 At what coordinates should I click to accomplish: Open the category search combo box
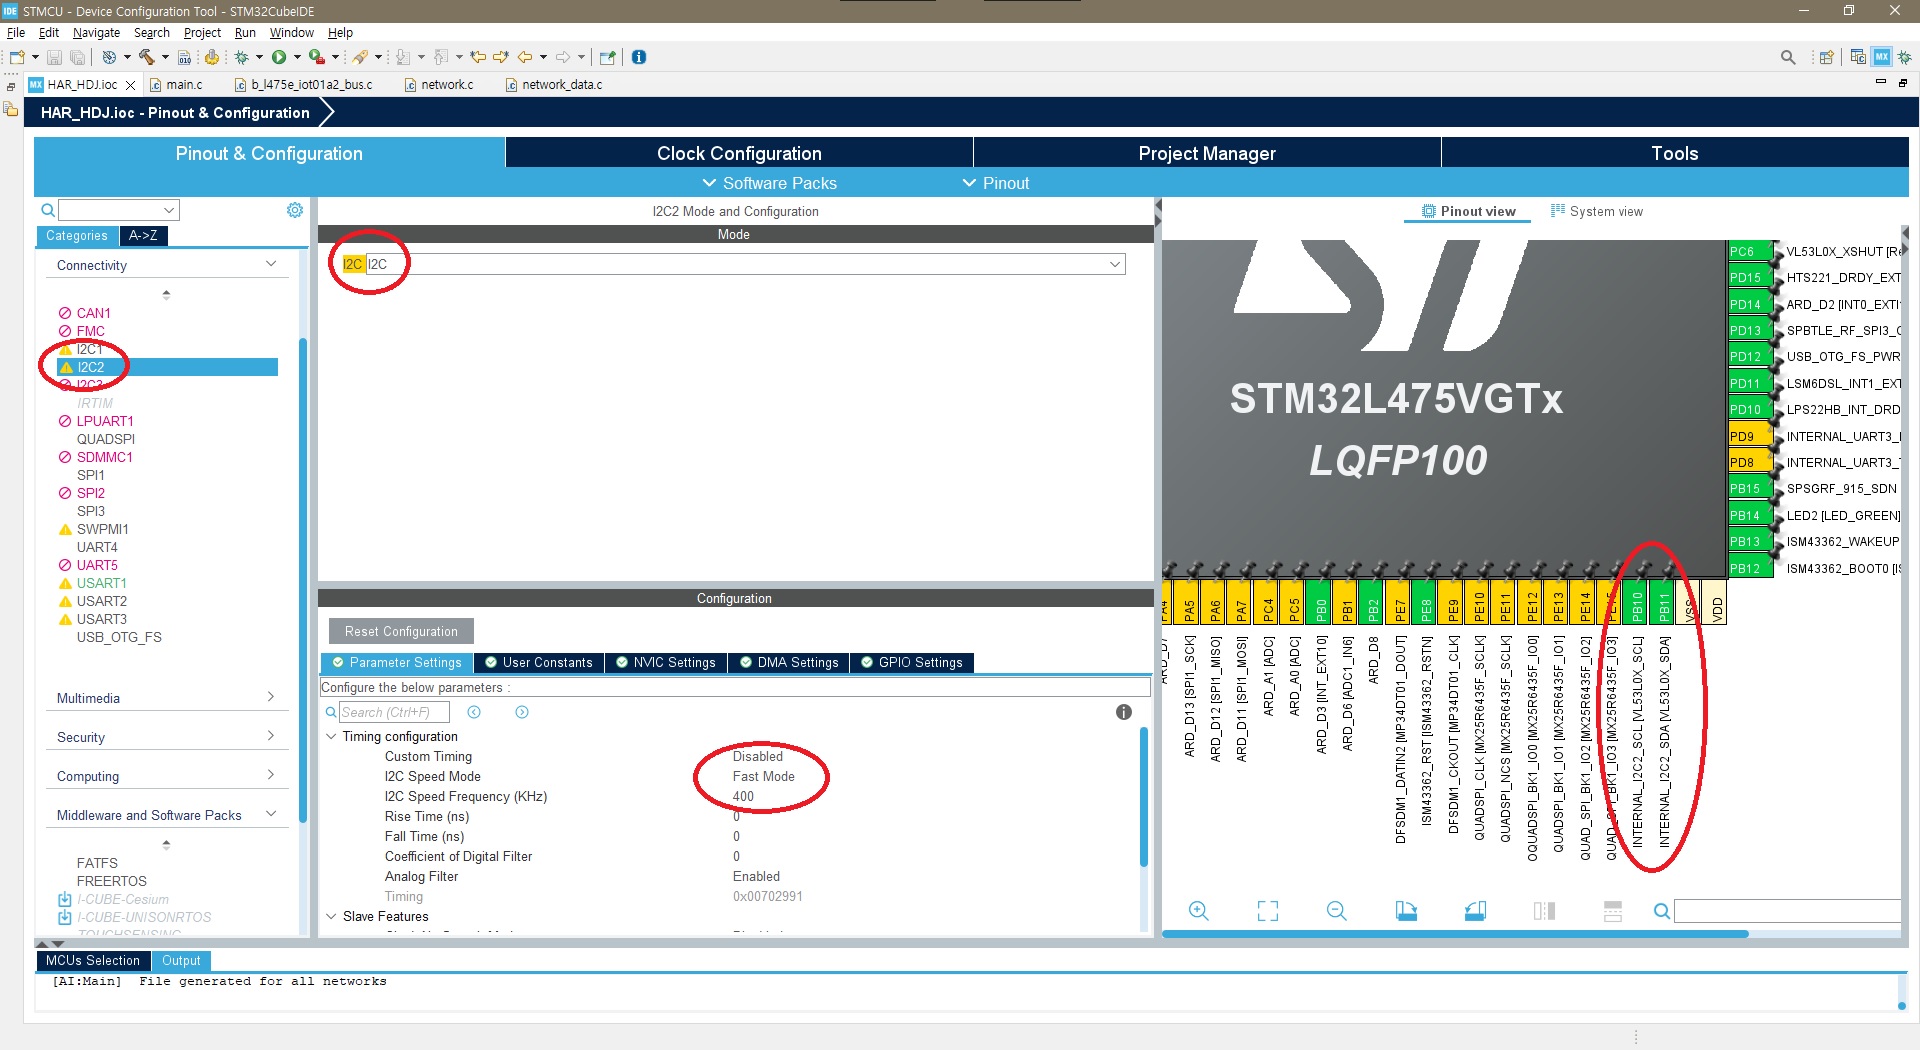click(x=118, y=210)
